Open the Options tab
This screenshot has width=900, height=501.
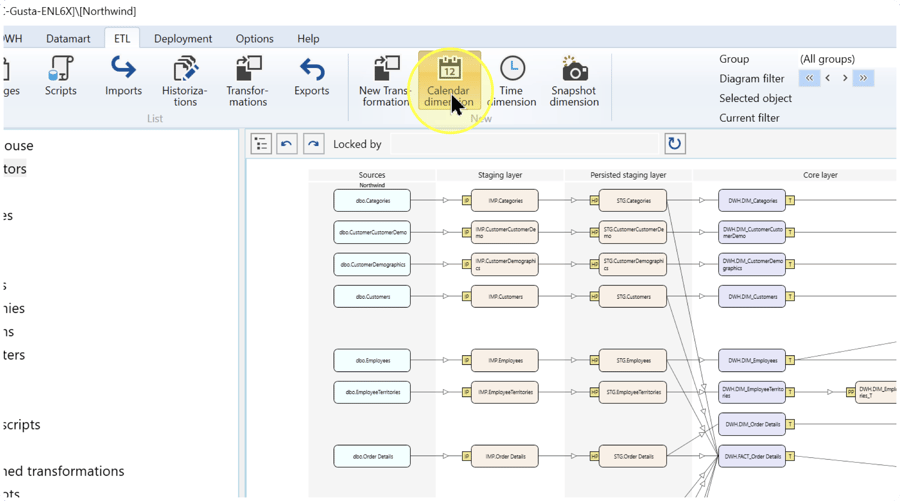(x=254, y=38)
